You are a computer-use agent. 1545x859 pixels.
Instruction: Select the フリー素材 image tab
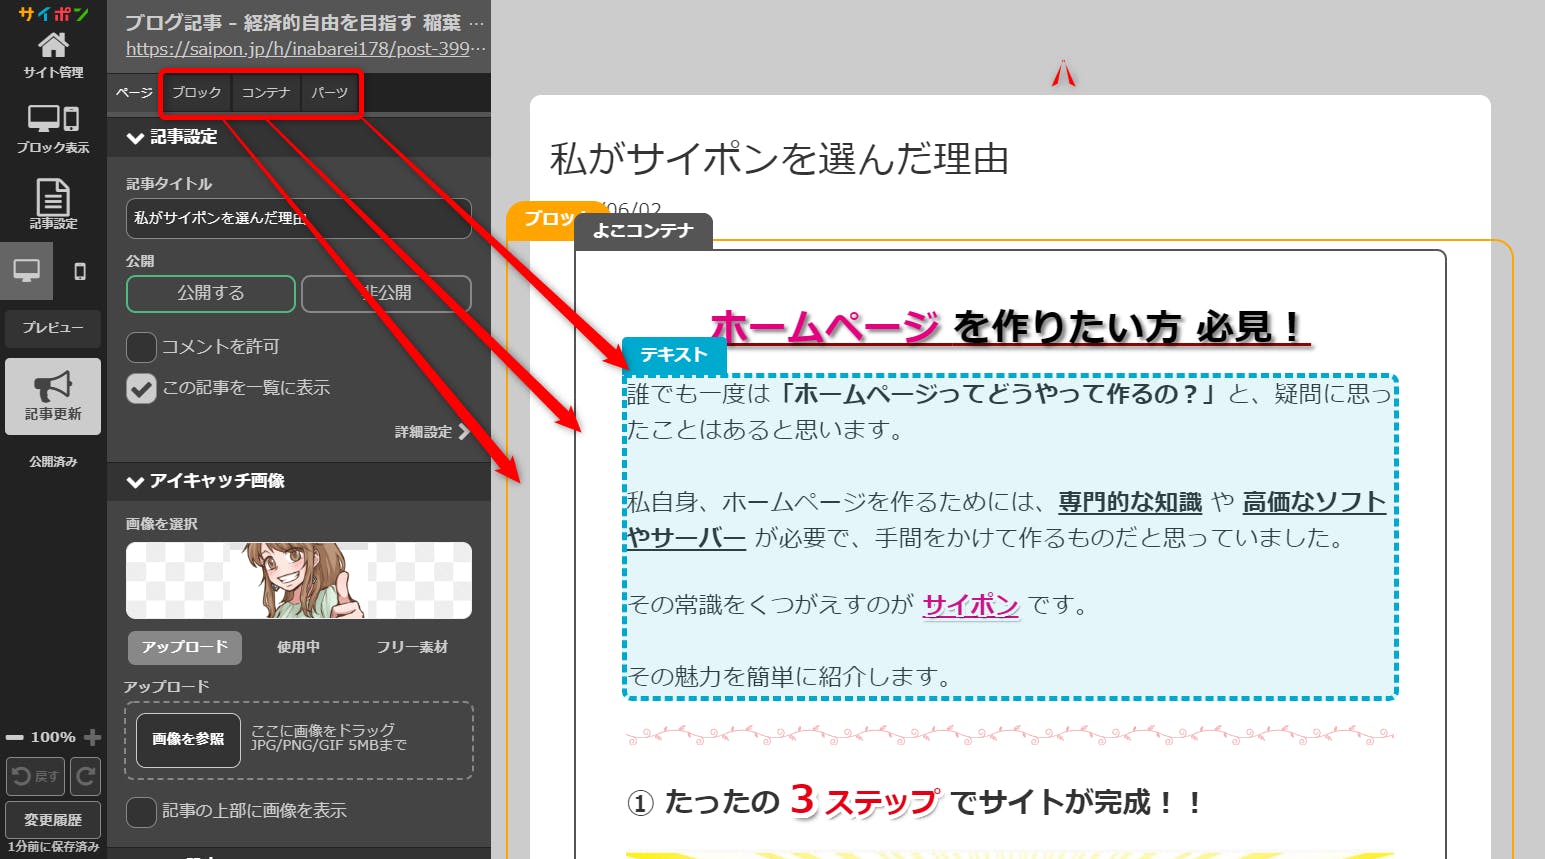pos(412,647)
